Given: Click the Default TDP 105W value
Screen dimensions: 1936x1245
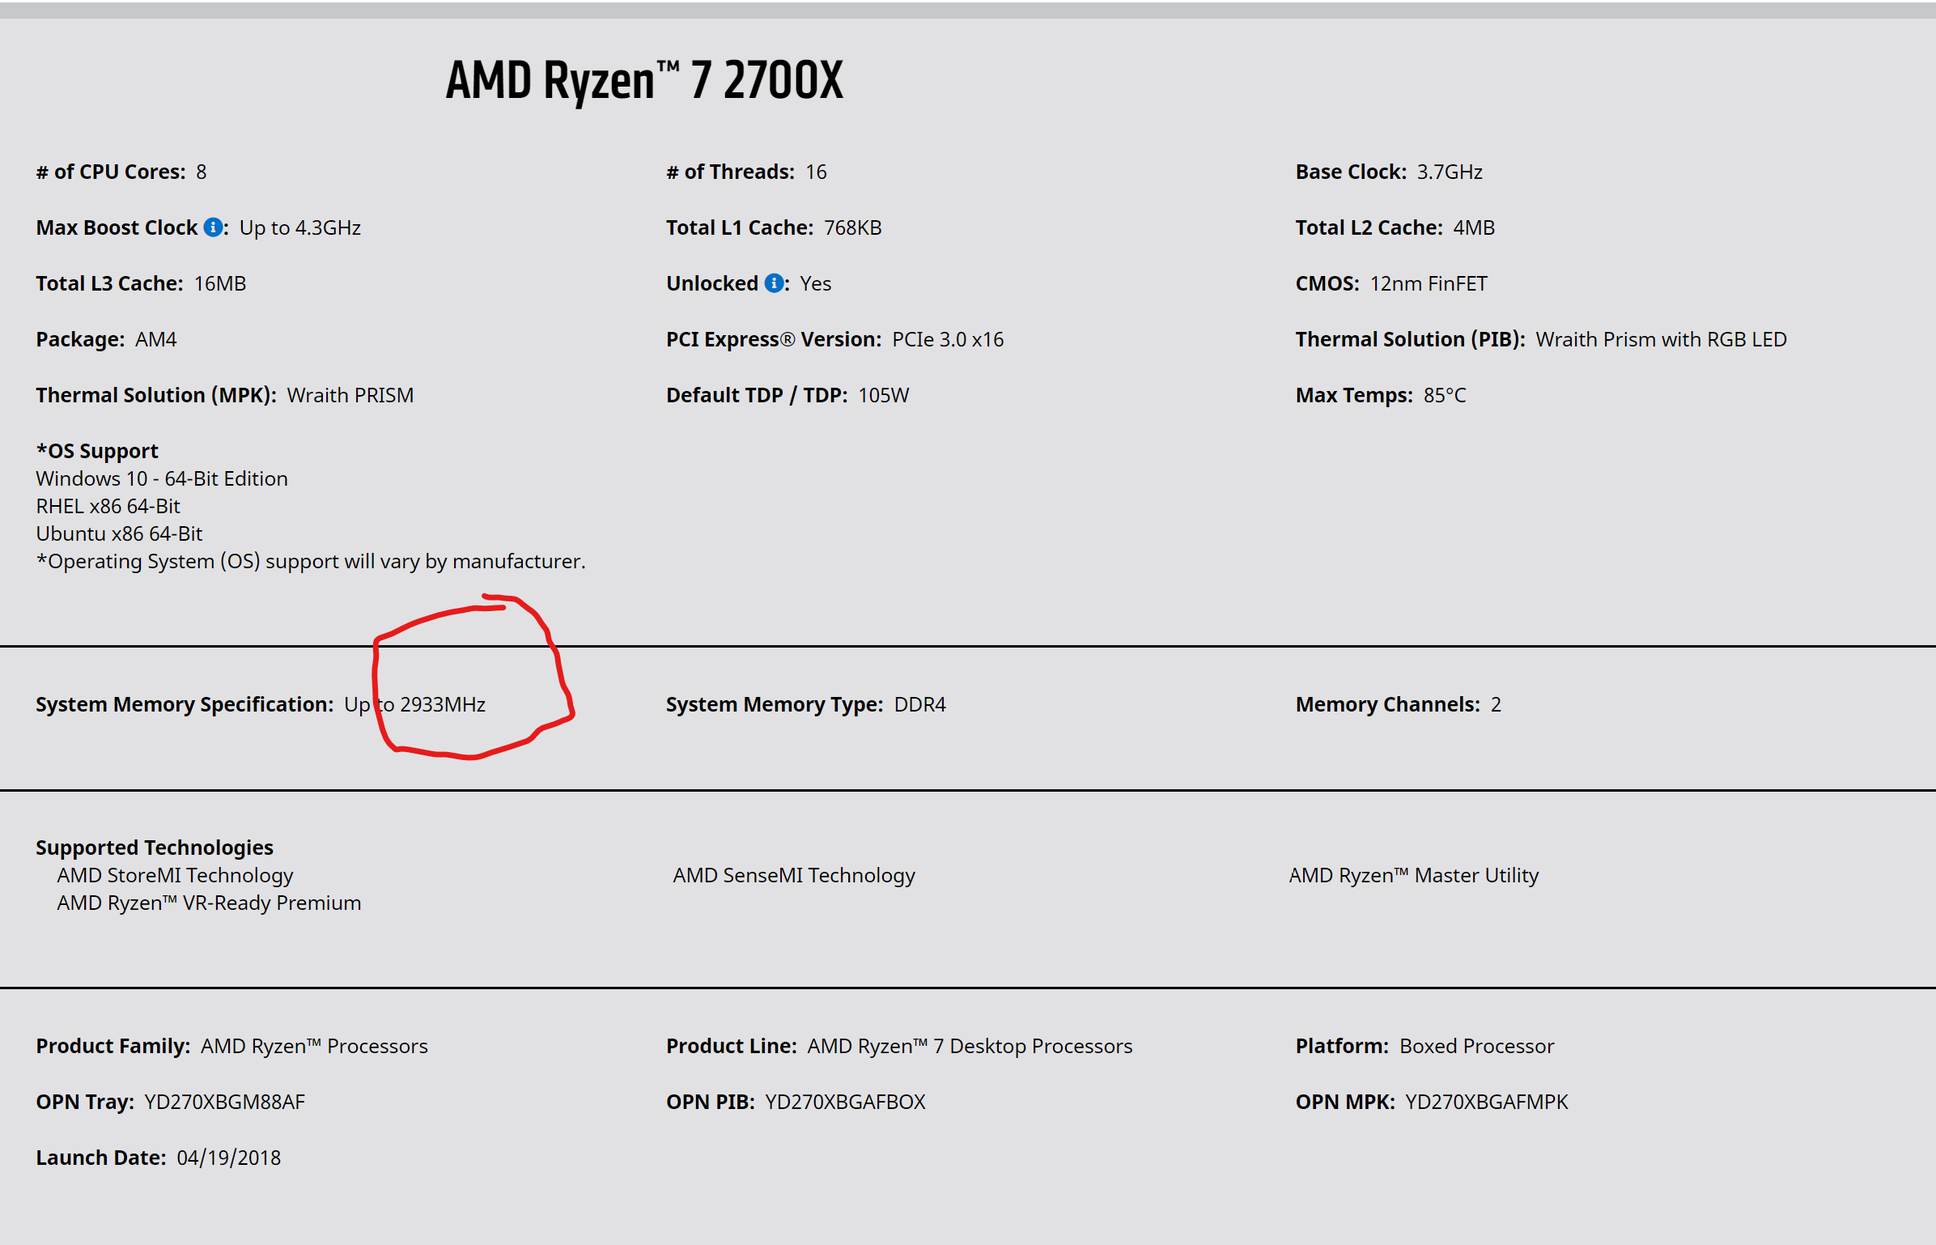Looking at the screenshot, I should (883, 395).
